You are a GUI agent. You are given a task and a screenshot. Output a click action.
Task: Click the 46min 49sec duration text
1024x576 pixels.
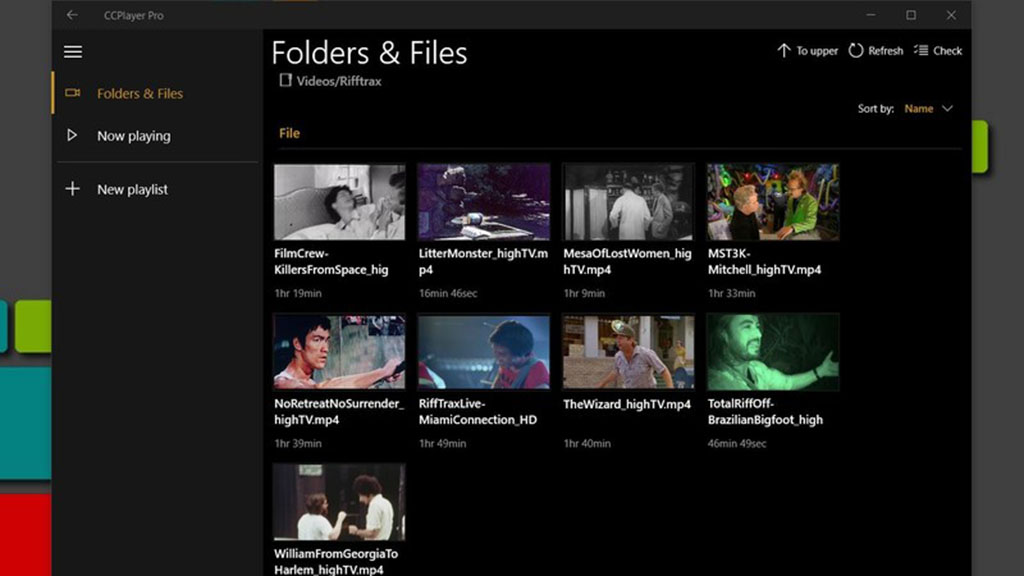[x=737, y=443]
